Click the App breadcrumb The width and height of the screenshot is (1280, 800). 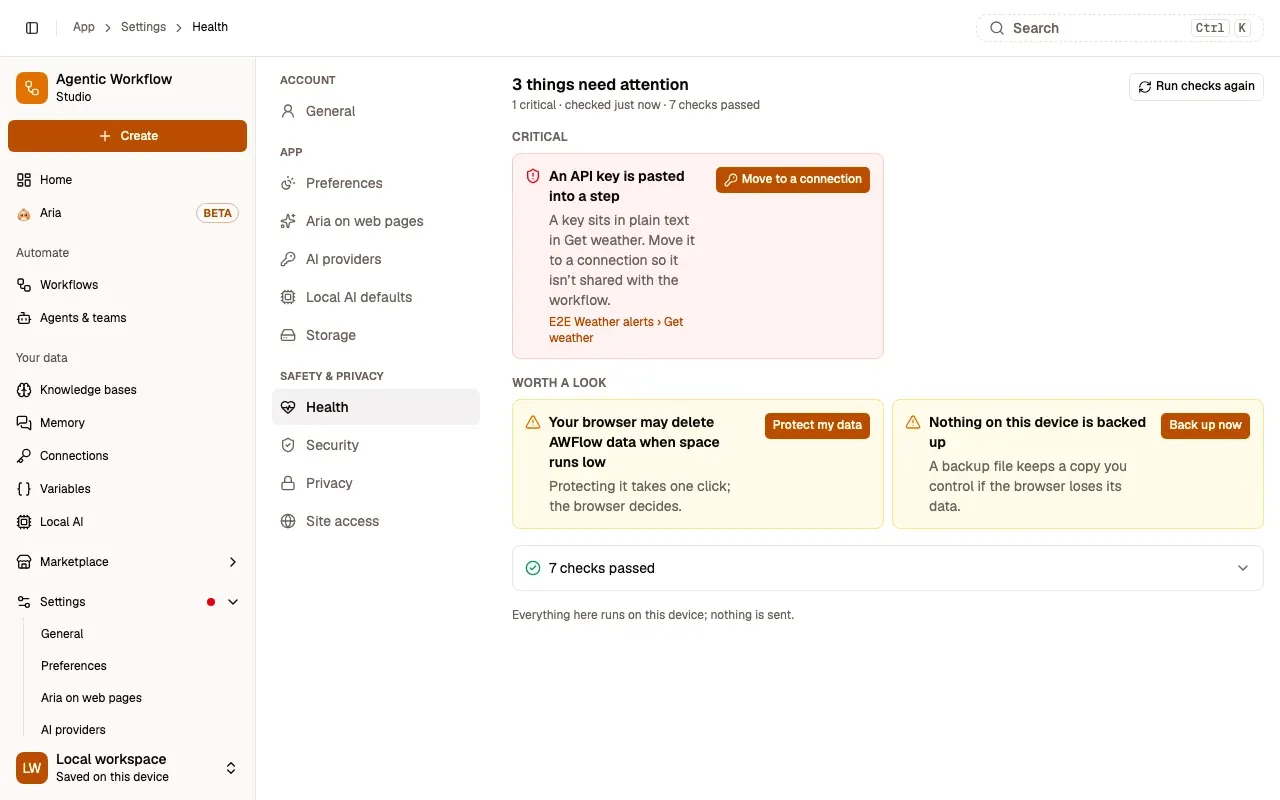(84, 27)
